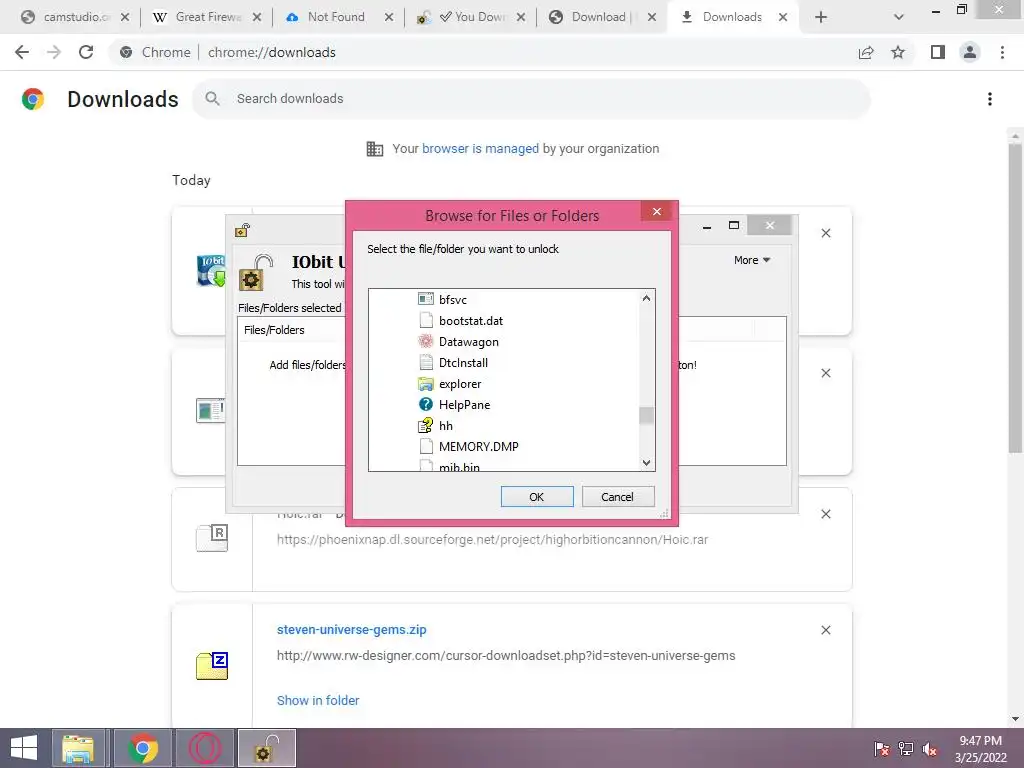Screen dimensions: 1024x768
Task: Select the HelpPane entry
Action: click(464, 405)
